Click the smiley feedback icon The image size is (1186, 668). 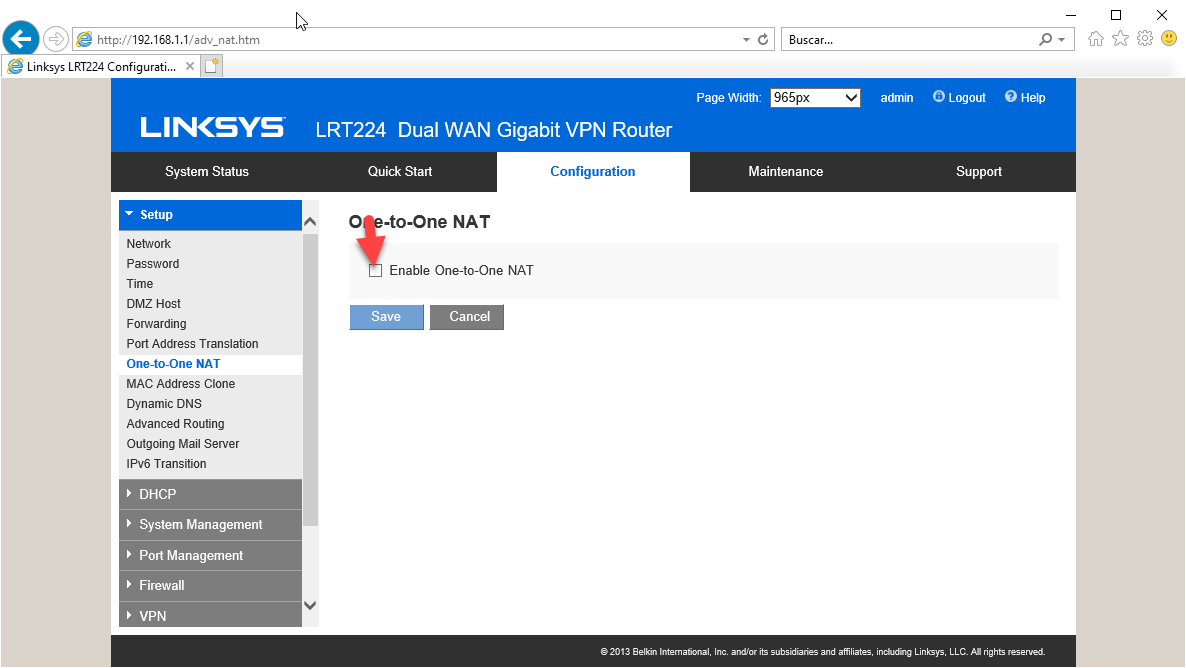click(x=1168, y=39)
